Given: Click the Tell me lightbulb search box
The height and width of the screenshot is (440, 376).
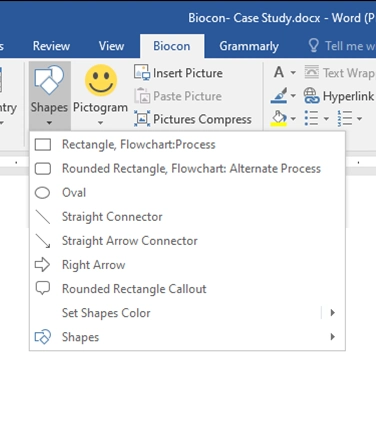Looking at the screenshot, I should [x=341, y=46].
